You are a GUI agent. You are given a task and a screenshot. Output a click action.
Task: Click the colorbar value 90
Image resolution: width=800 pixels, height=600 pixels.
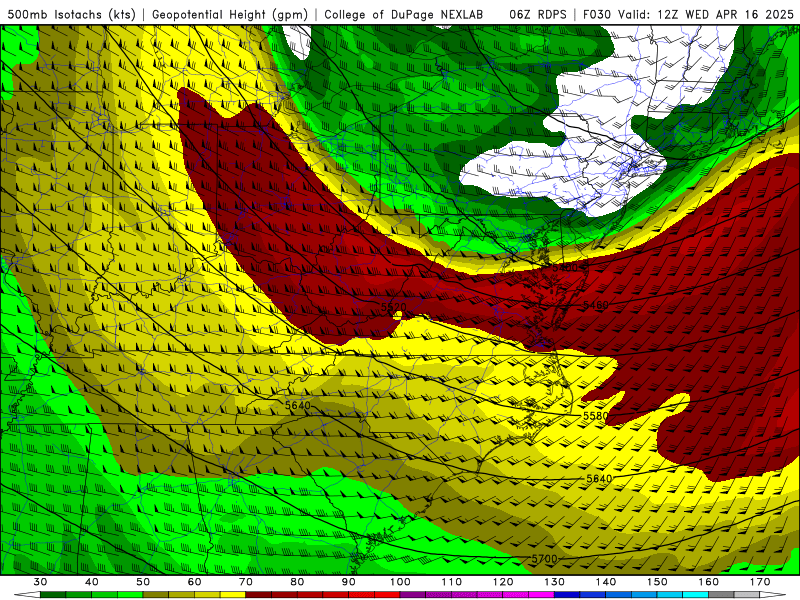coord(349,582)
